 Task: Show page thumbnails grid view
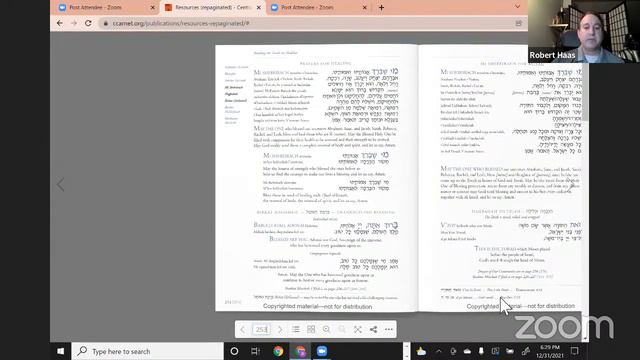(x=311, y=329)
